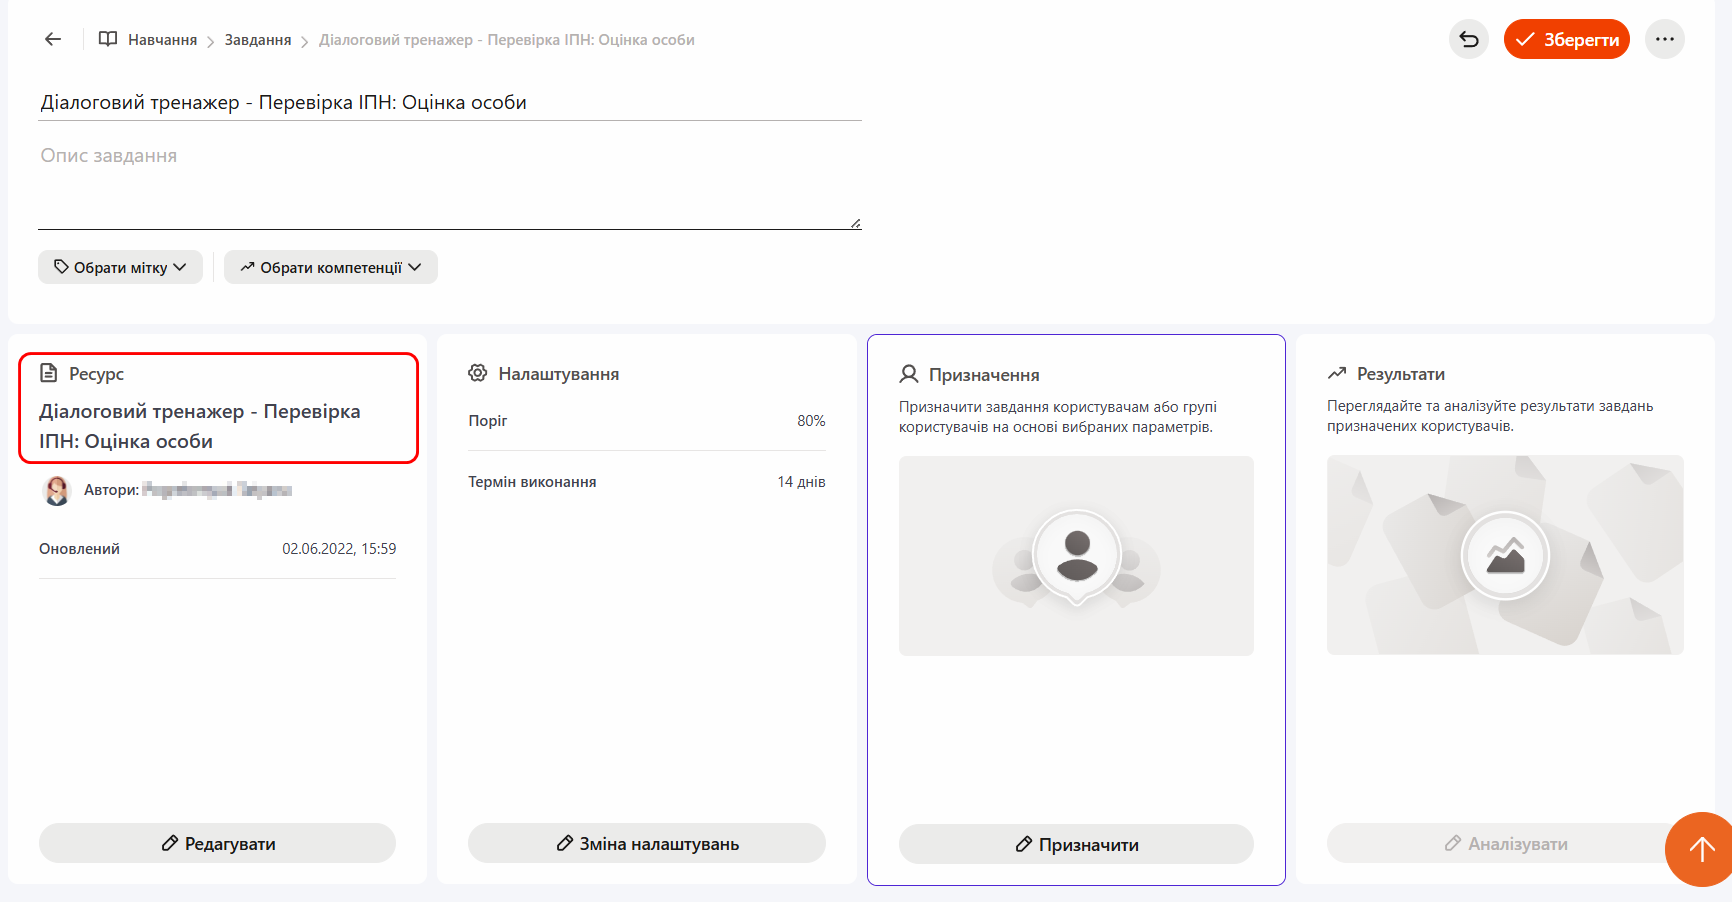1732x902 pixels.
Task: Click the assignment placeholder user image
Action: [x=1076, y=556]
